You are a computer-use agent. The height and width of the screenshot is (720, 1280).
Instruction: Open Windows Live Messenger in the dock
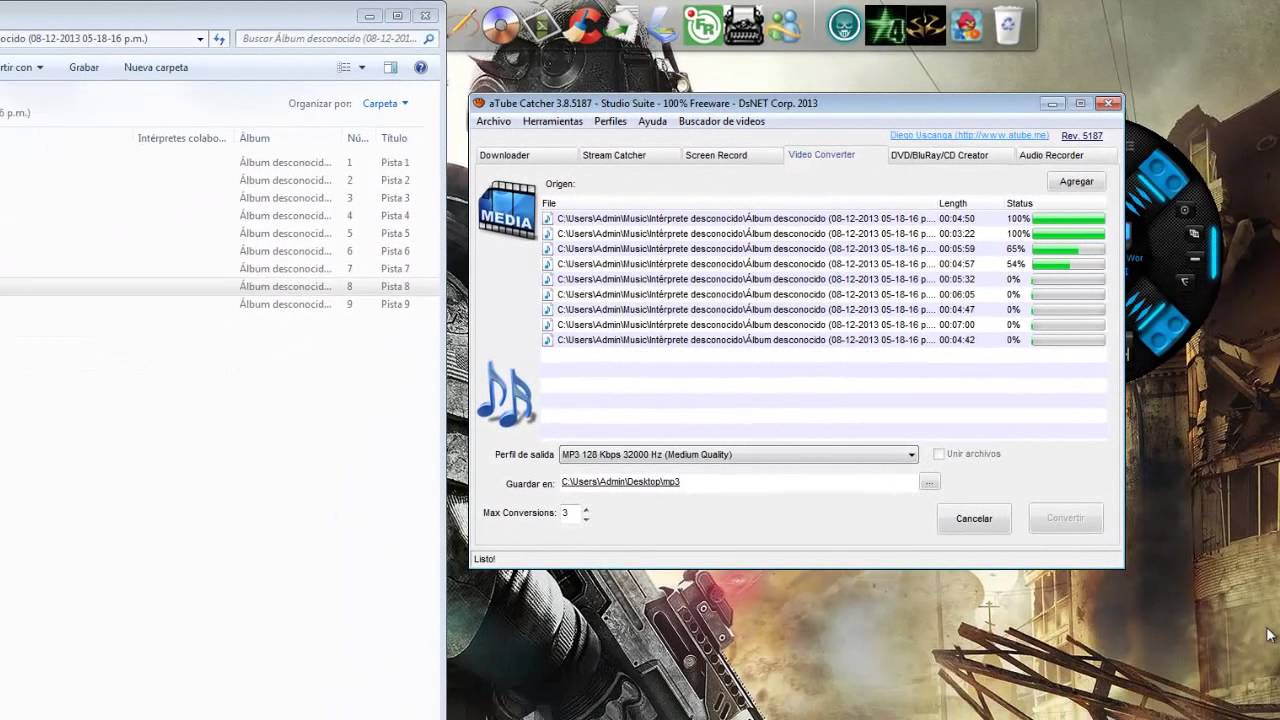click(x=785, y=25)
